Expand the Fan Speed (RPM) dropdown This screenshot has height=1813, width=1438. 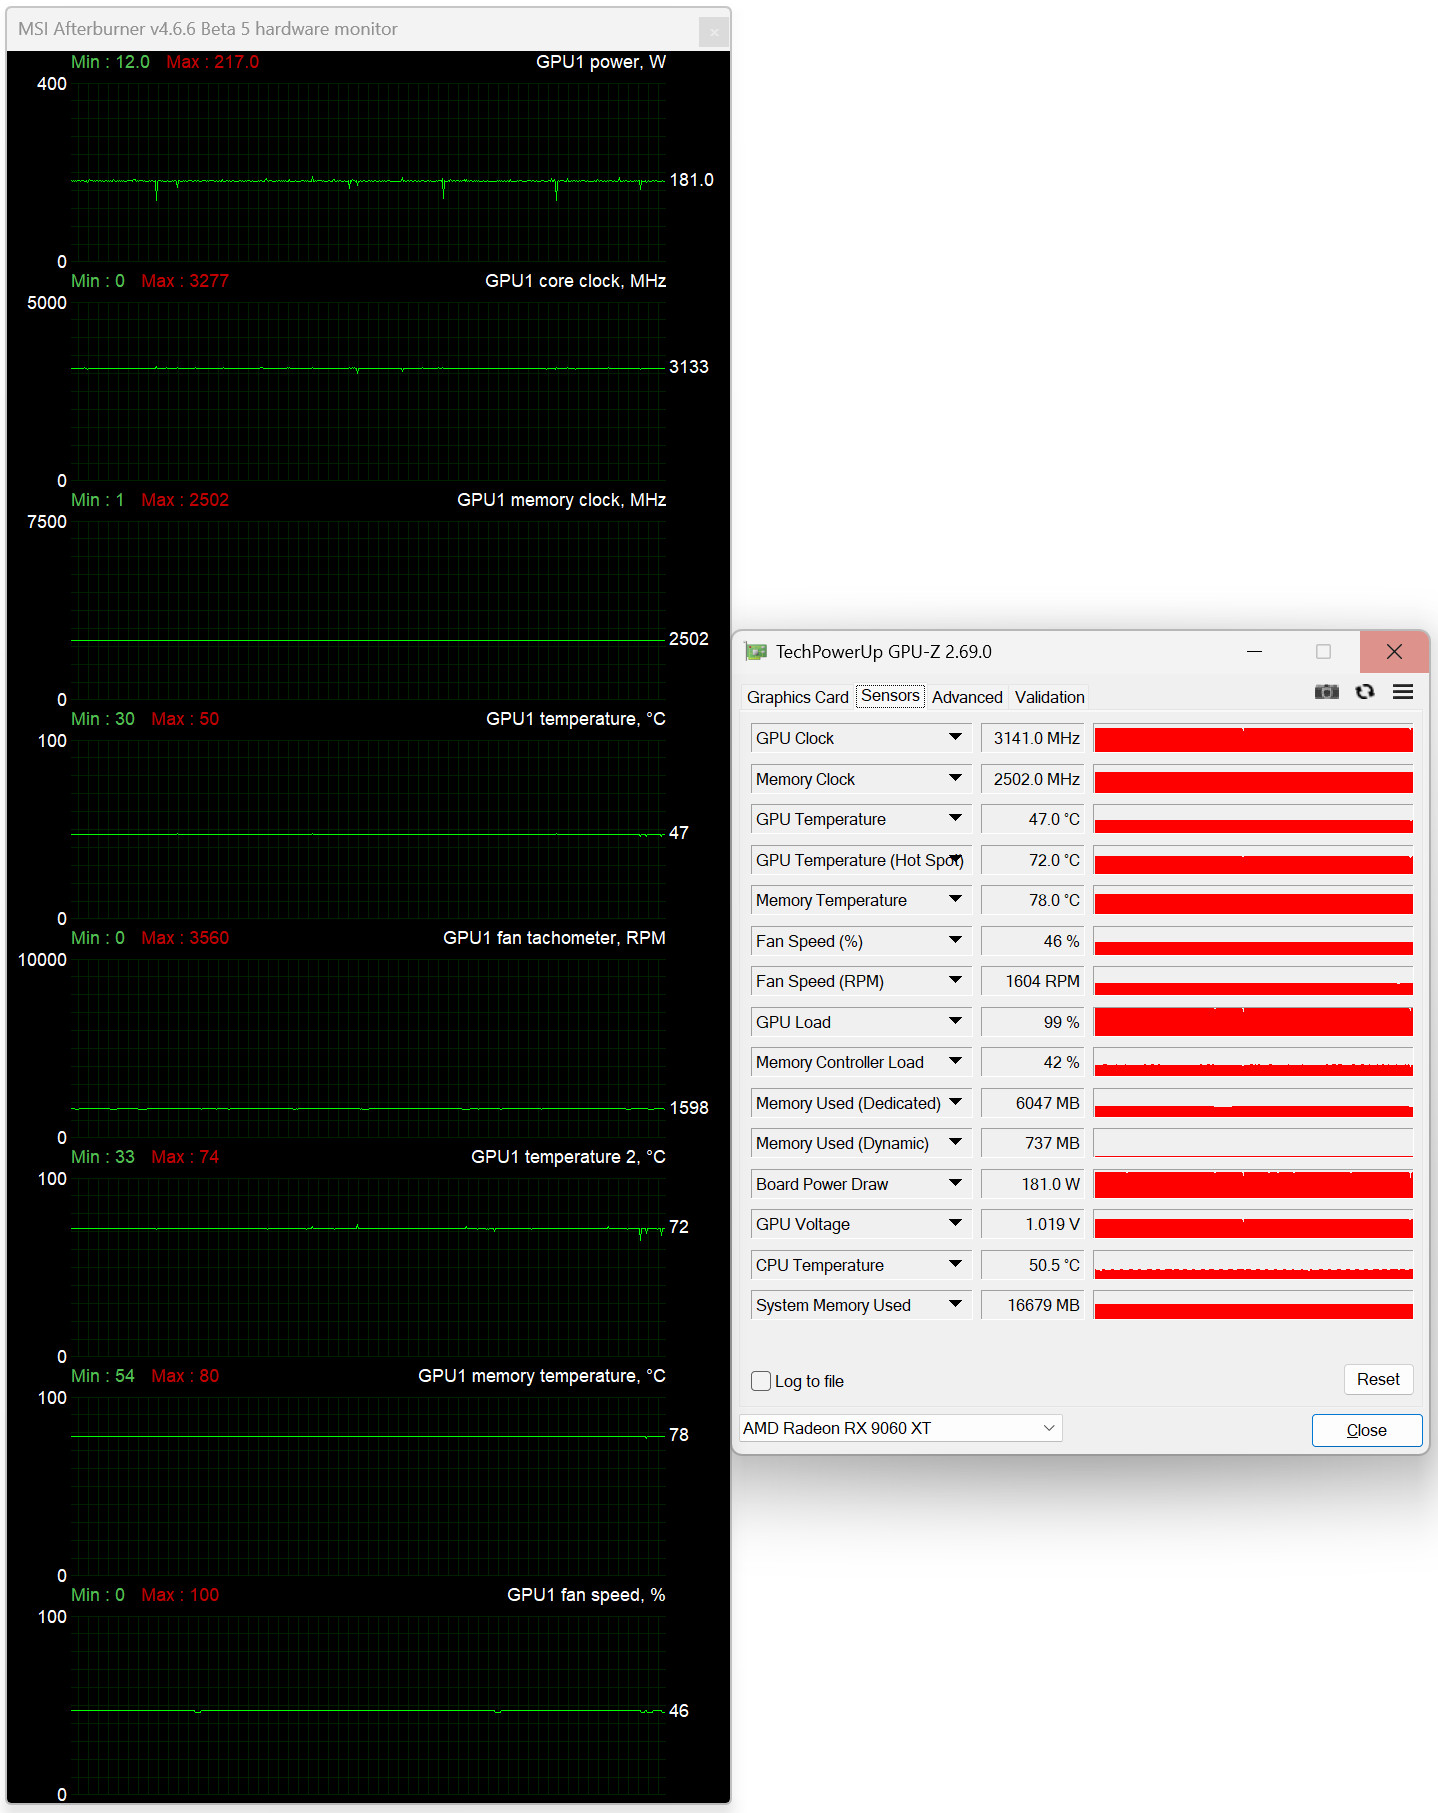pos(955,981)
